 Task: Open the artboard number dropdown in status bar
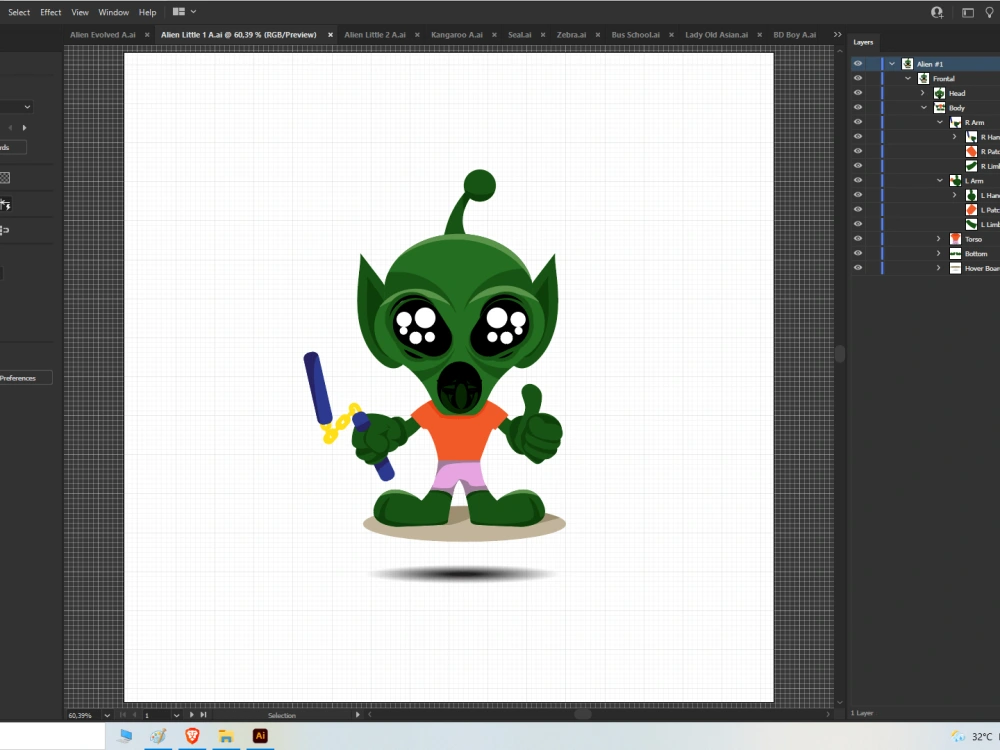pyautogui.click(x=176, y=715)
